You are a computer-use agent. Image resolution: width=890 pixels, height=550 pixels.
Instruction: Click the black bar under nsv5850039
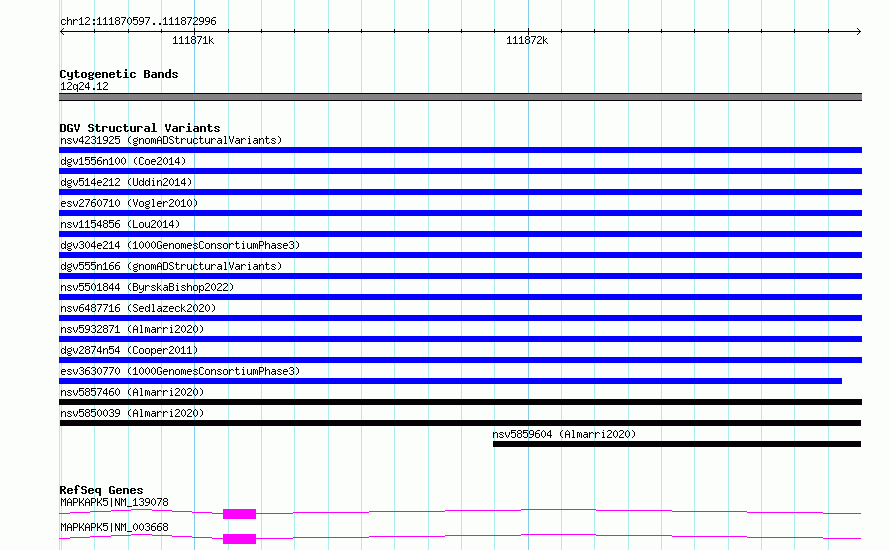point(460,423)
